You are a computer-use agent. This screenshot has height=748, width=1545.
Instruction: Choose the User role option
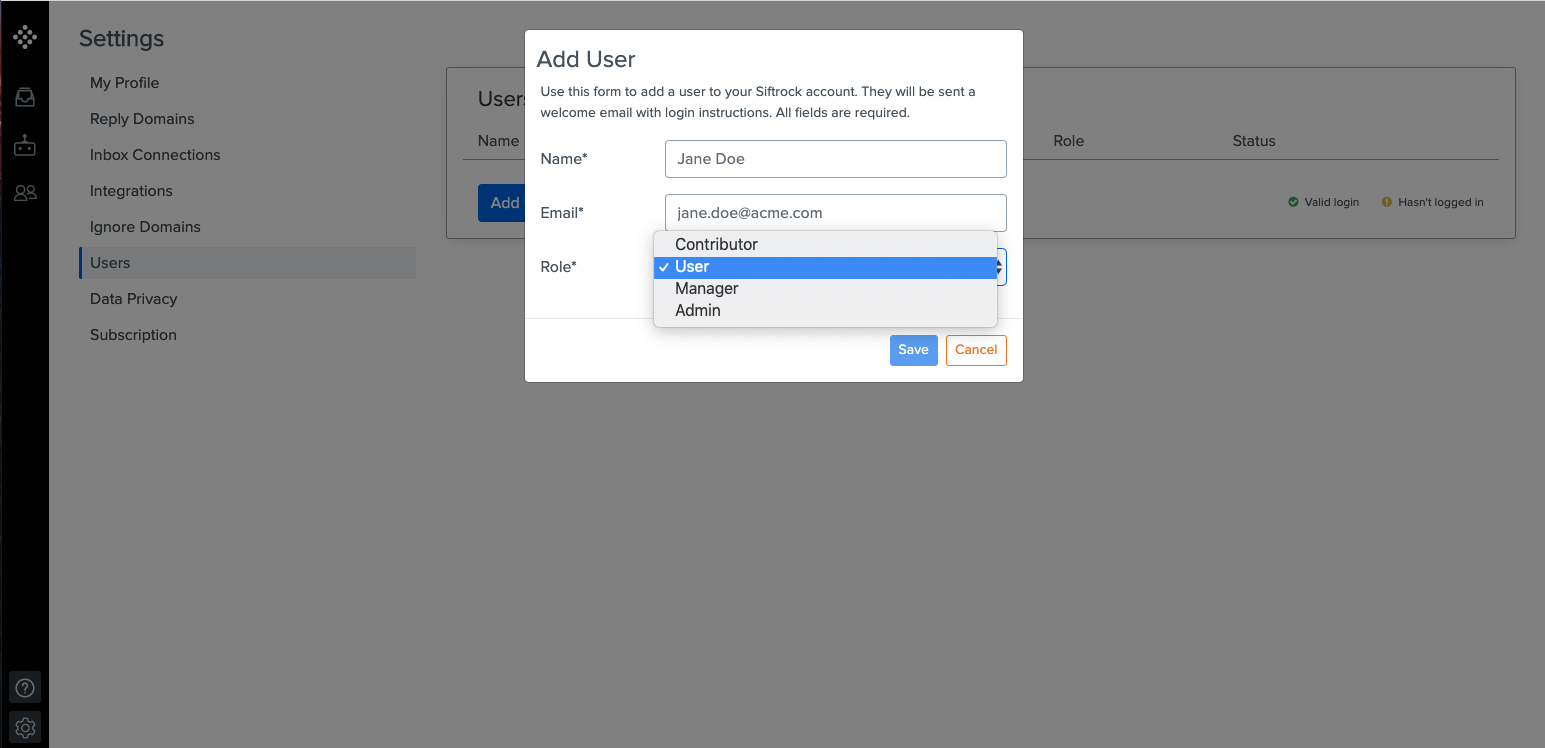(825, 267)
